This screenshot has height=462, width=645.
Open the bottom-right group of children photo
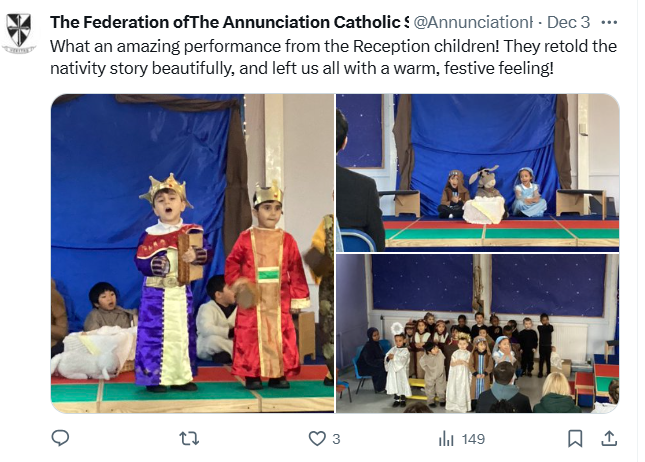pos(477,333)
